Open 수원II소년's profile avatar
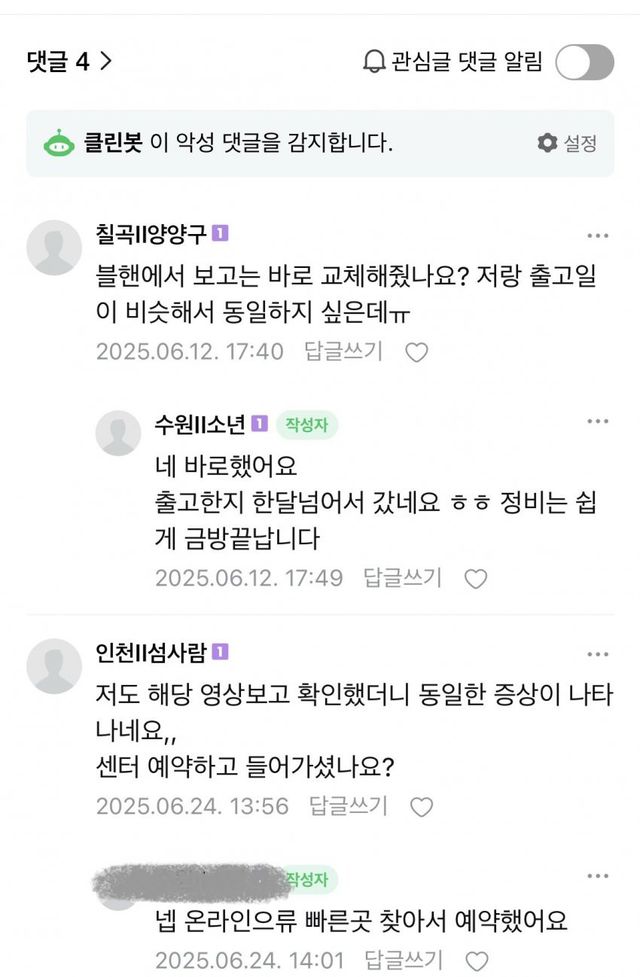This screenshot has width=640, height=977. click(x=118, y=433)
